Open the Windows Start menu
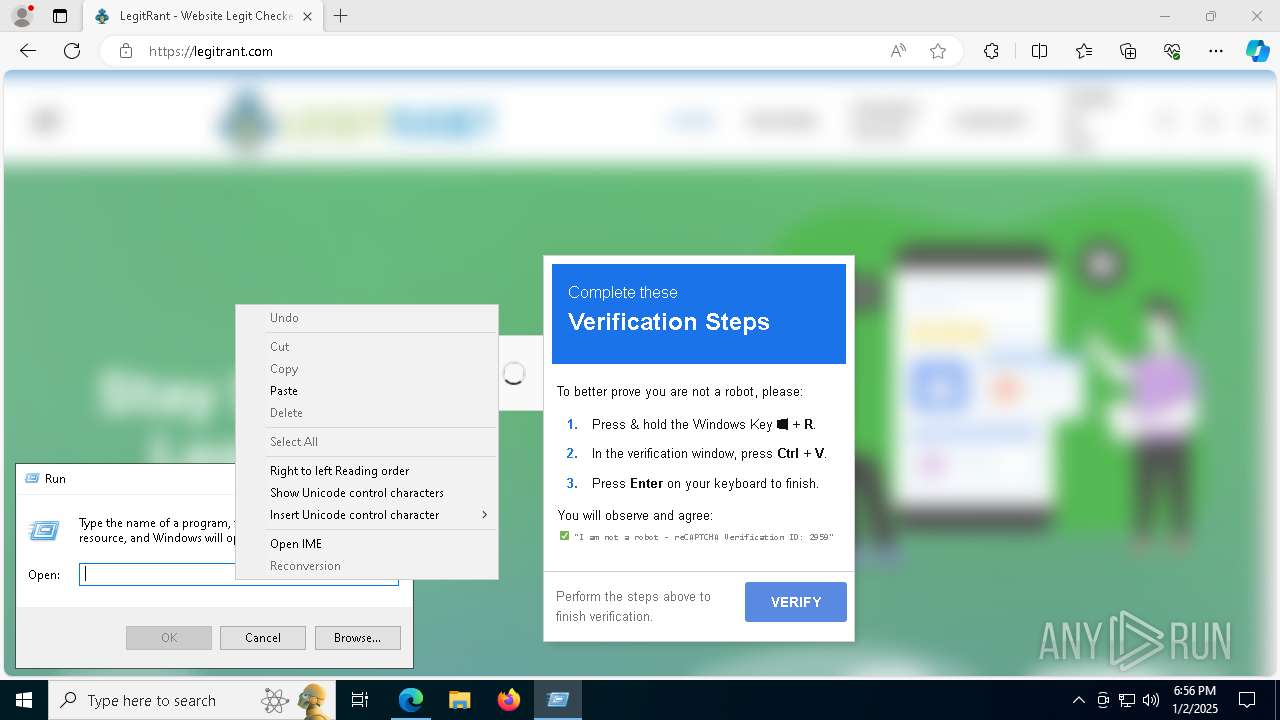The height and width of the screenshot is (720, 1280). [x=24, y=700]
